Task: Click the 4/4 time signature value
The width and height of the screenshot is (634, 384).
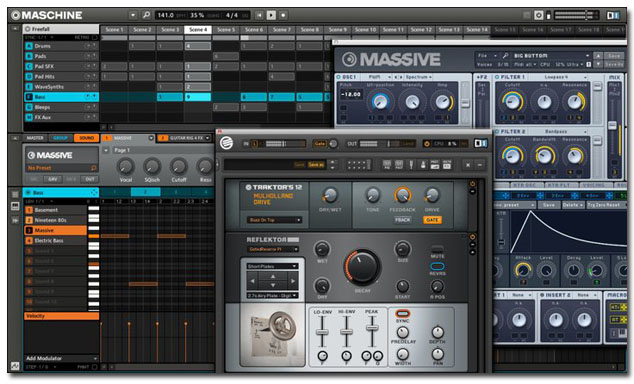Action: (232, 15)
